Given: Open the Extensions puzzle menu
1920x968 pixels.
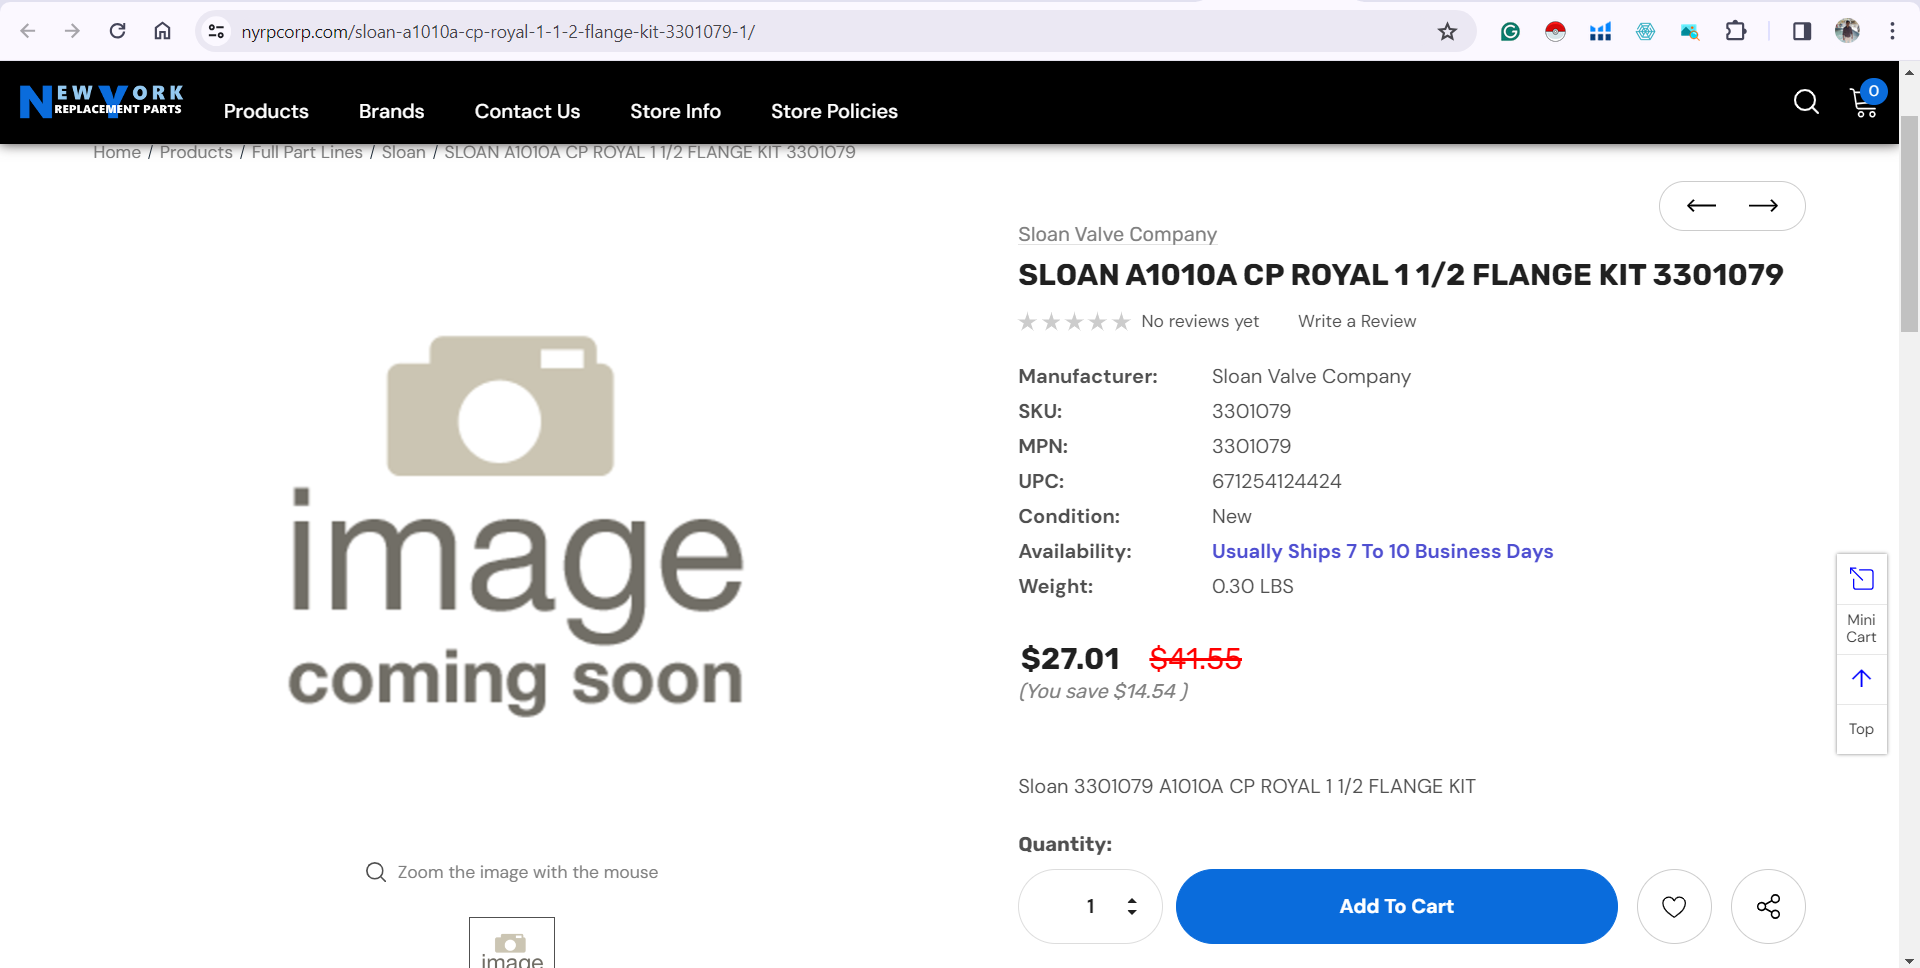Looking at the screenshot, I should coord(1736,31).
